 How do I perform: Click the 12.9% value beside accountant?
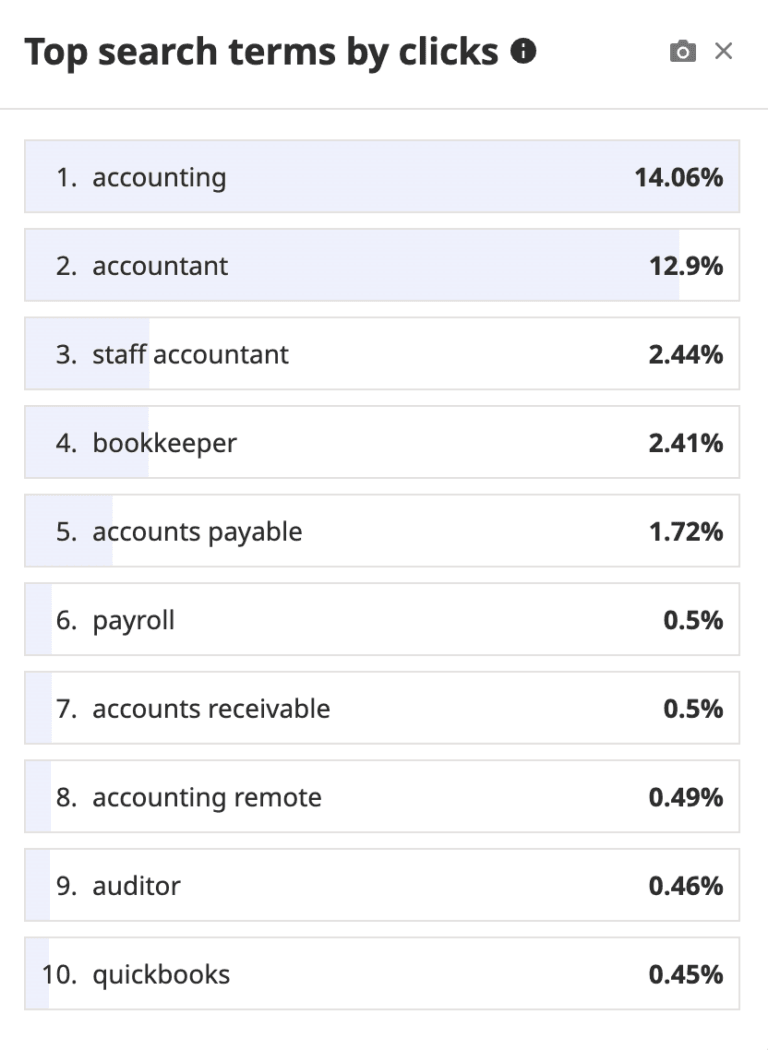pyautogui.click(x=685, y=266)
